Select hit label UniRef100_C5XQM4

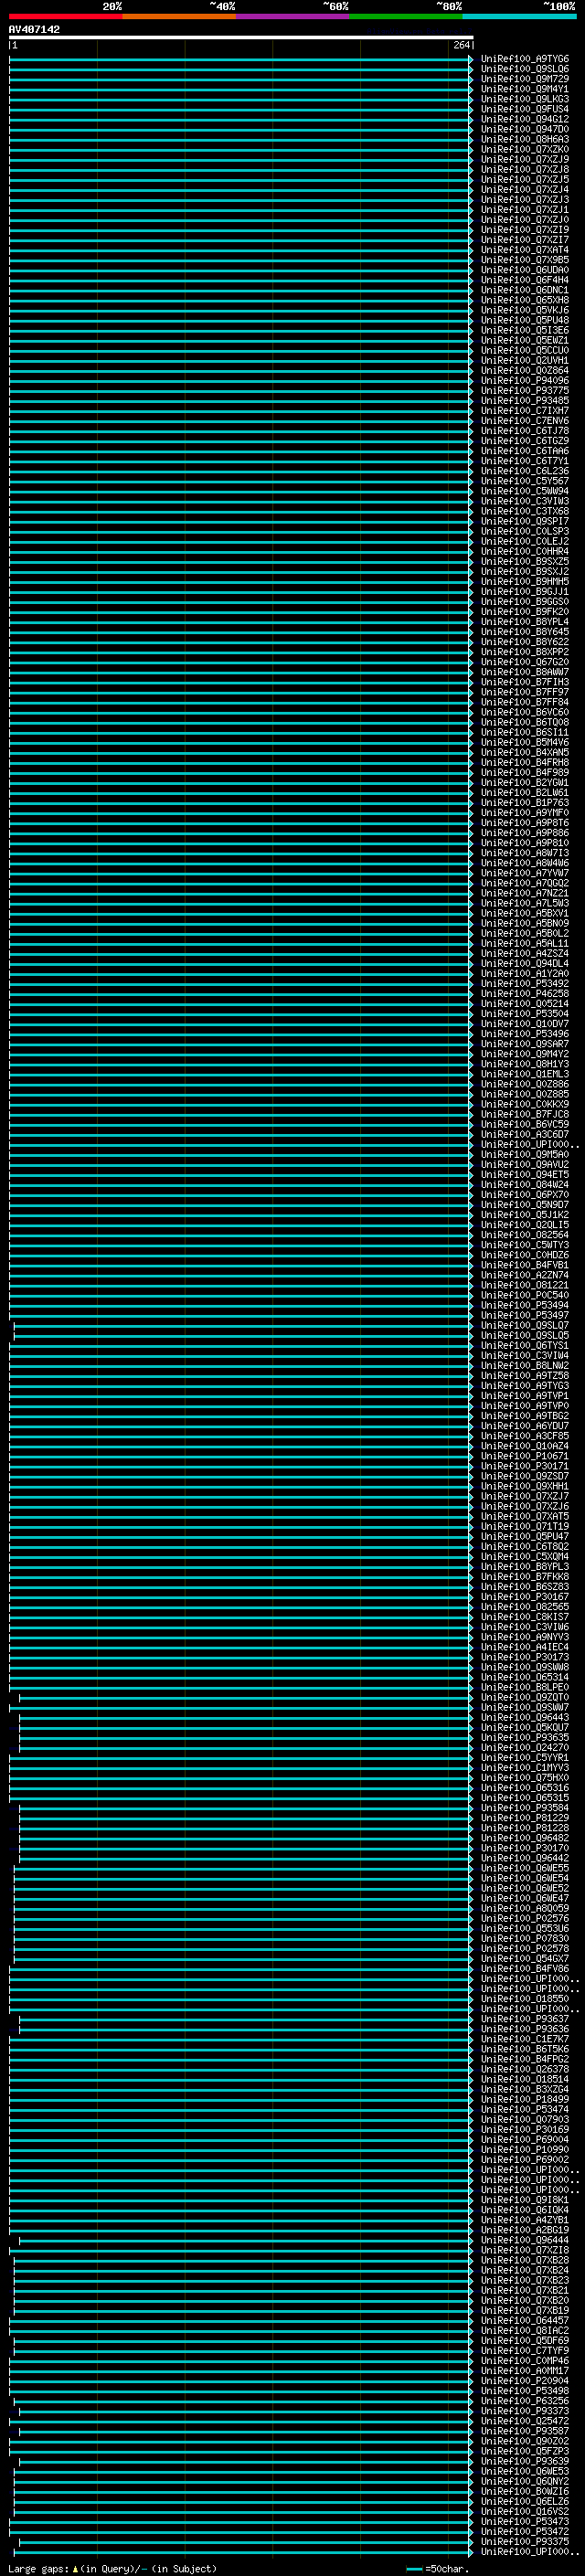(525, 1556)
